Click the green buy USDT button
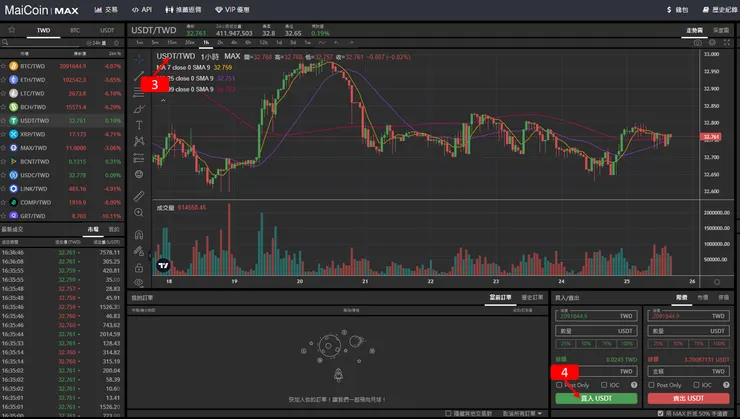This screenshot has width=740, height=419. coord(597,399)
